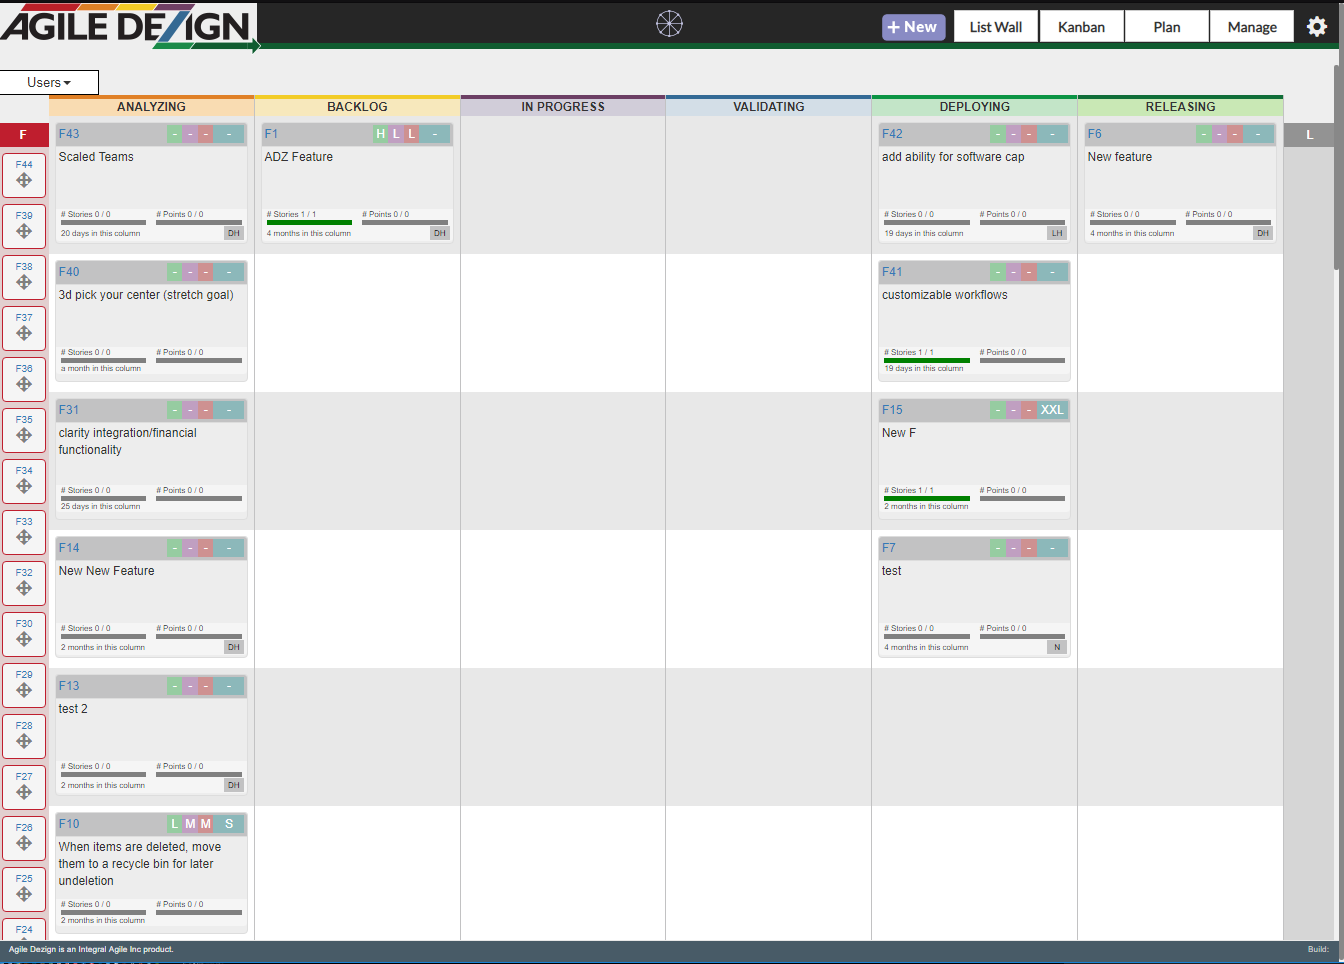Click the wheel icon in top bar
The image size is (1344, 964).
click(x=669, y=24)
